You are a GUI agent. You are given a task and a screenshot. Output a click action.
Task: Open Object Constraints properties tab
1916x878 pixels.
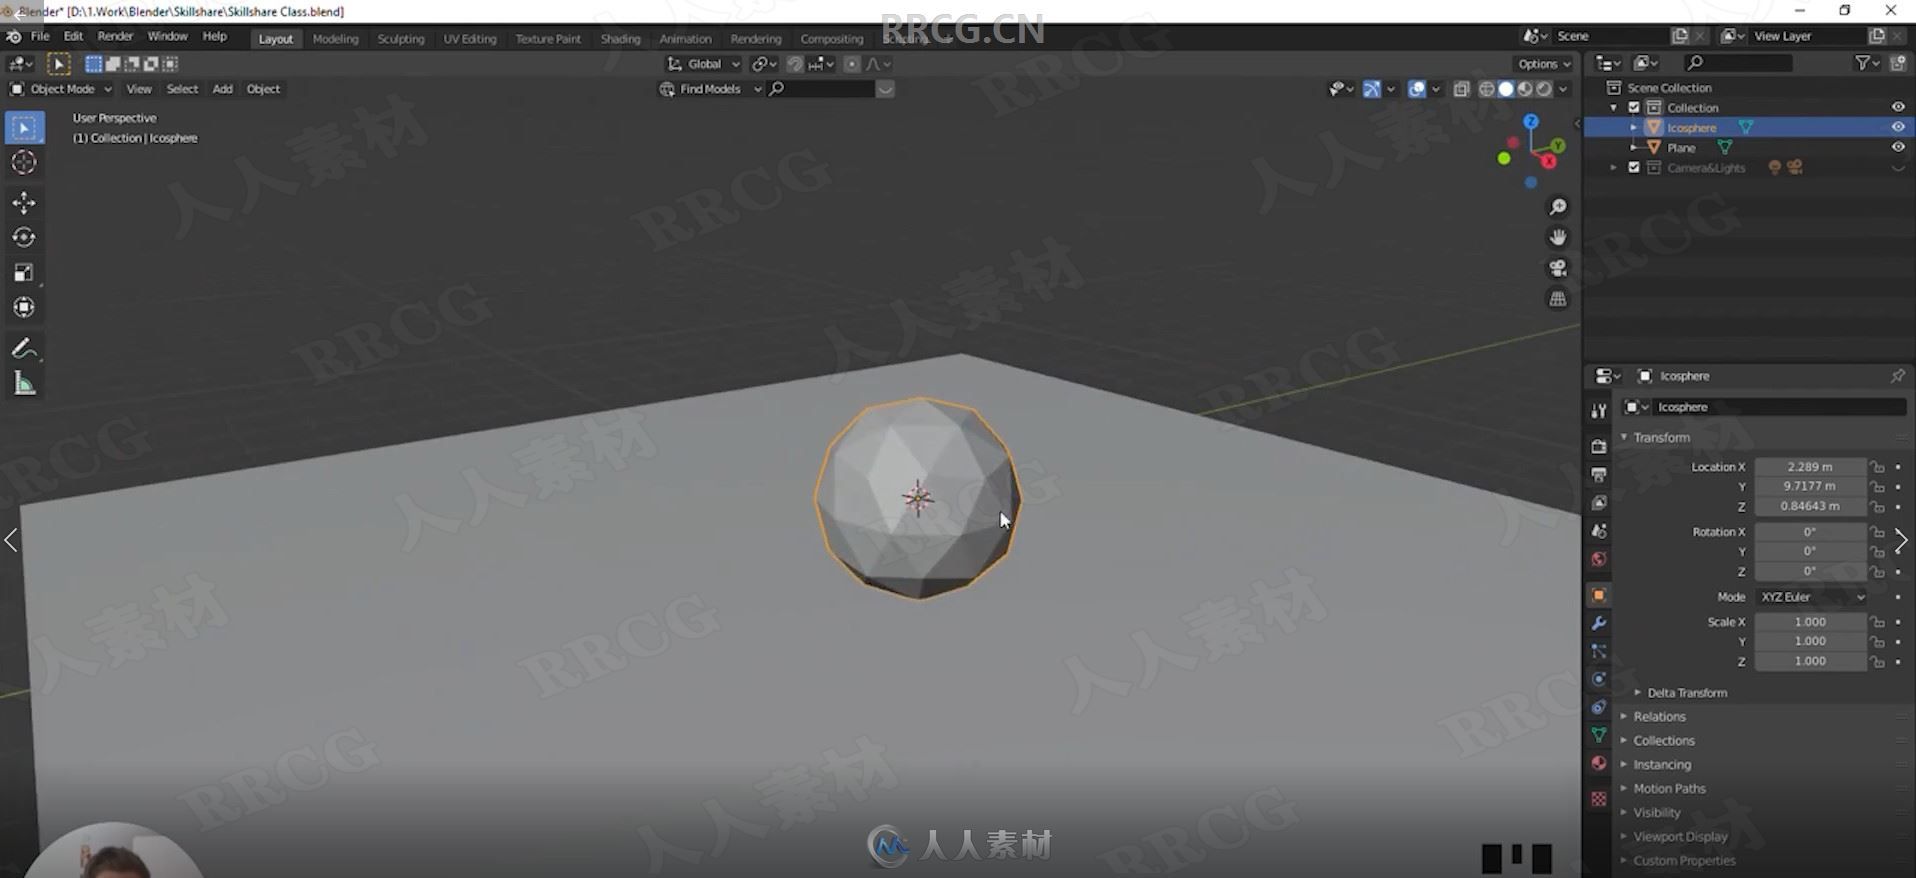tap(1598, 707)
